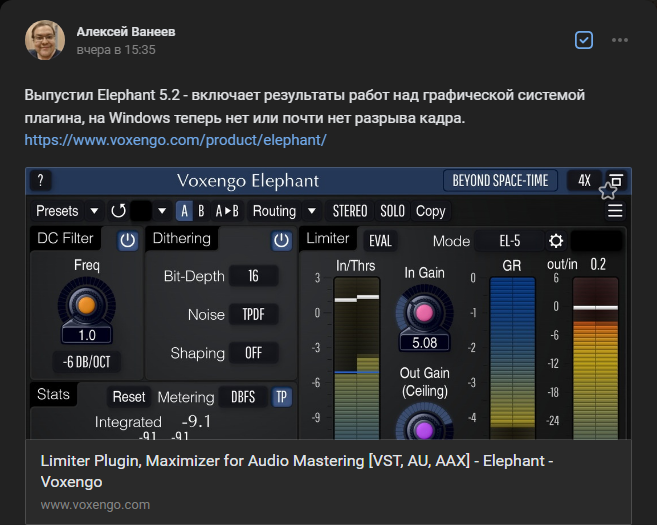Open the Metering DBFS selector
The image size is (657, 525).
(243, 397)
